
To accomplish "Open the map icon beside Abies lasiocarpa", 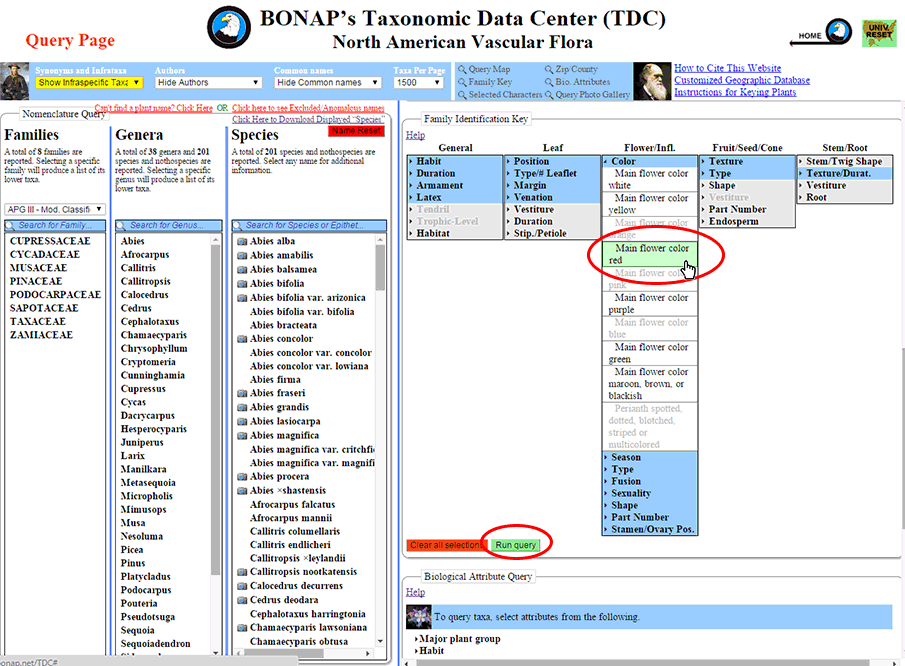I will coord(242,421).
